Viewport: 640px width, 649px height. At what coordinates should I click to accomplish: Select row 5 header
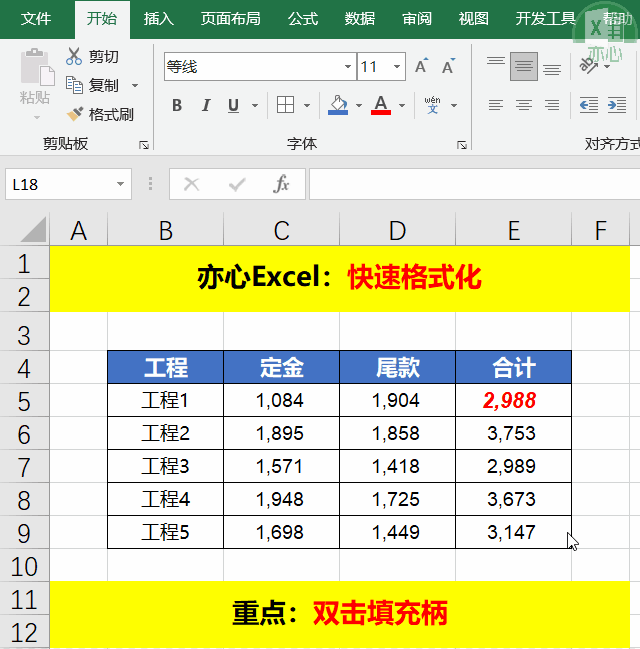click(x=24, y=401)
